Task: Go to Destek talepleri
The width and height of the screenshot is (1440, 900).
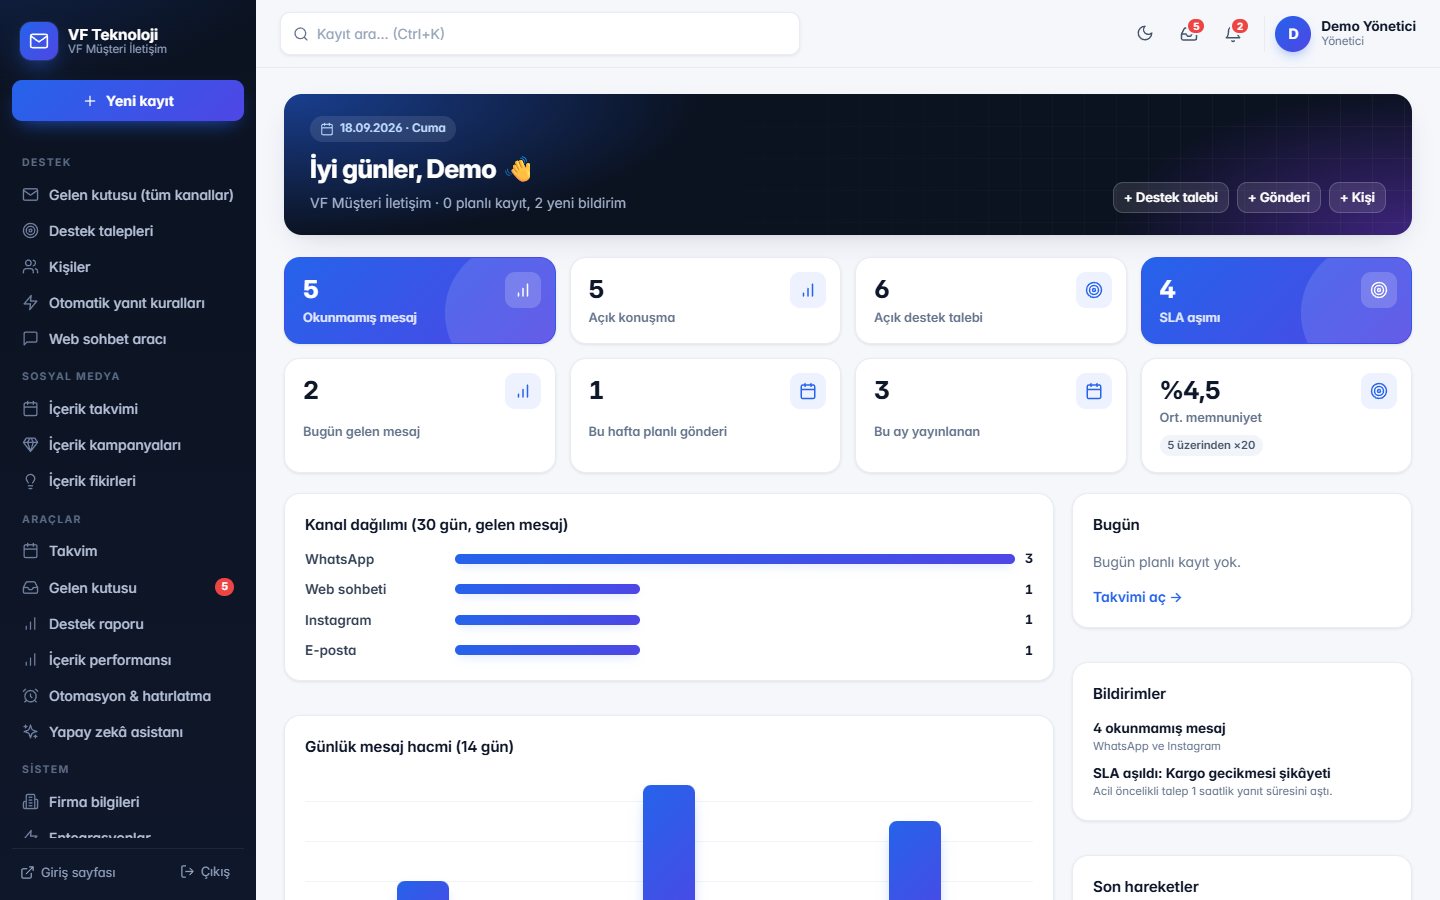Action: [128, 231]
